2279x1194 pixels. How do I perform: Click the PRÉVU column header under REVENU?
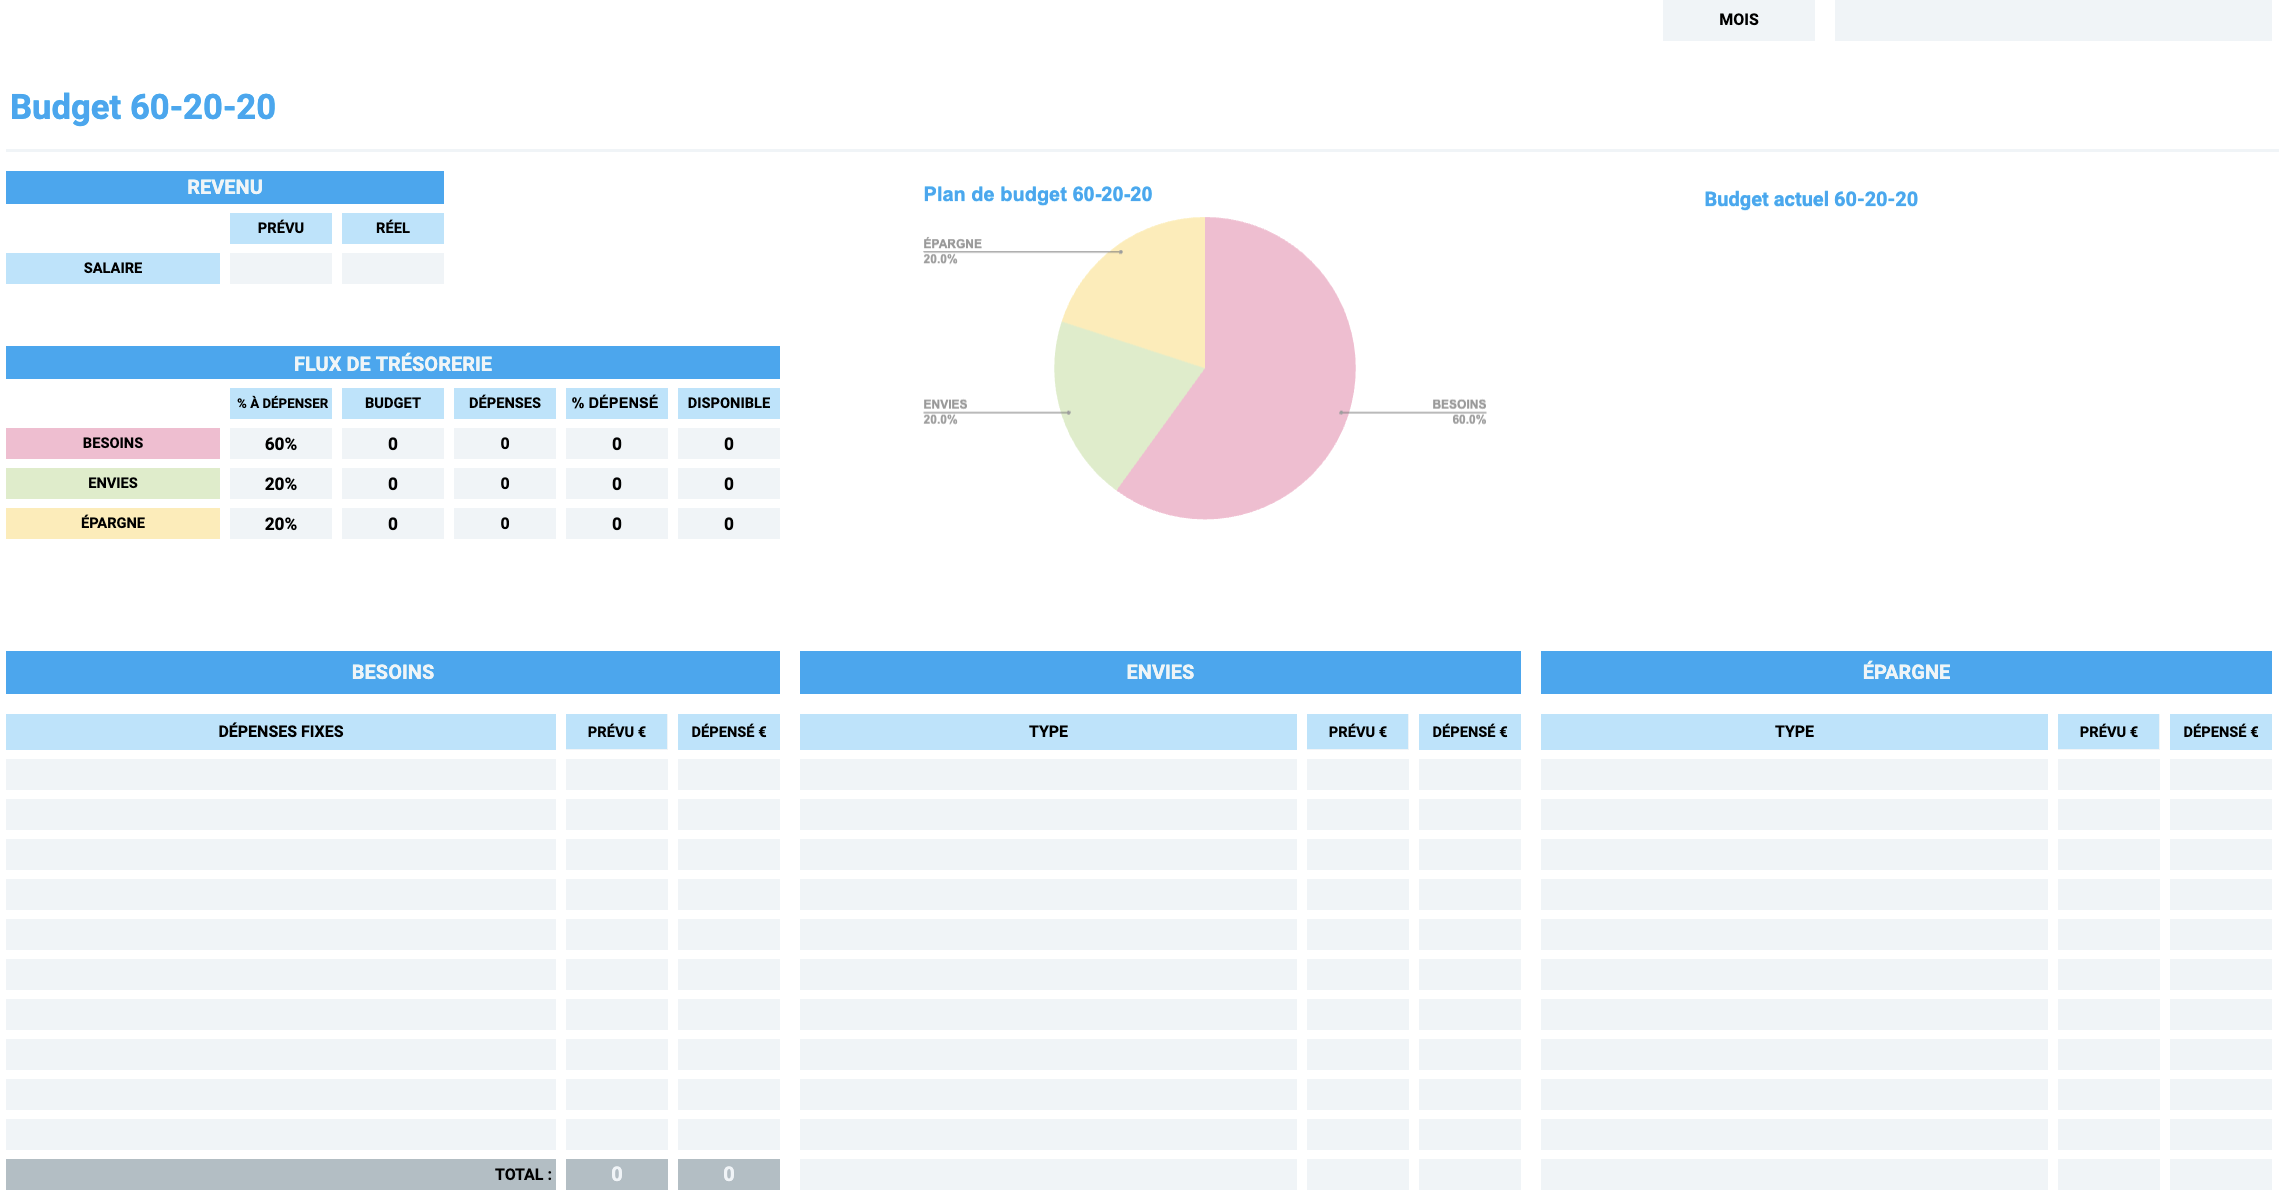281,228
